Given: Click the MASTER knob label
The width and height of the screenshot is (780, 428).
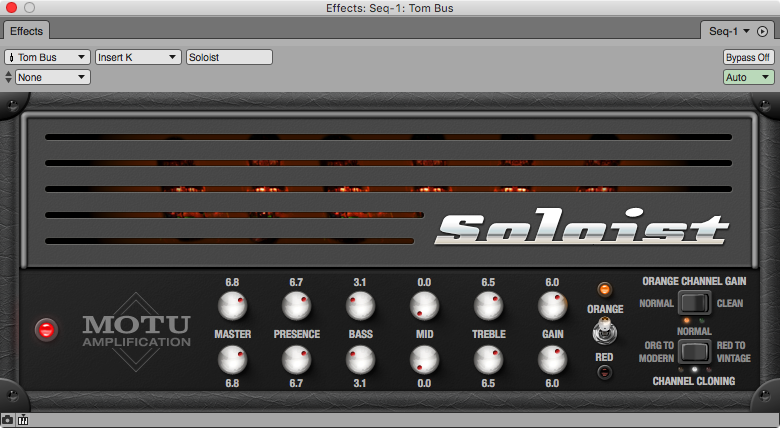Looking at the screenshot, I should pos(232,334).
